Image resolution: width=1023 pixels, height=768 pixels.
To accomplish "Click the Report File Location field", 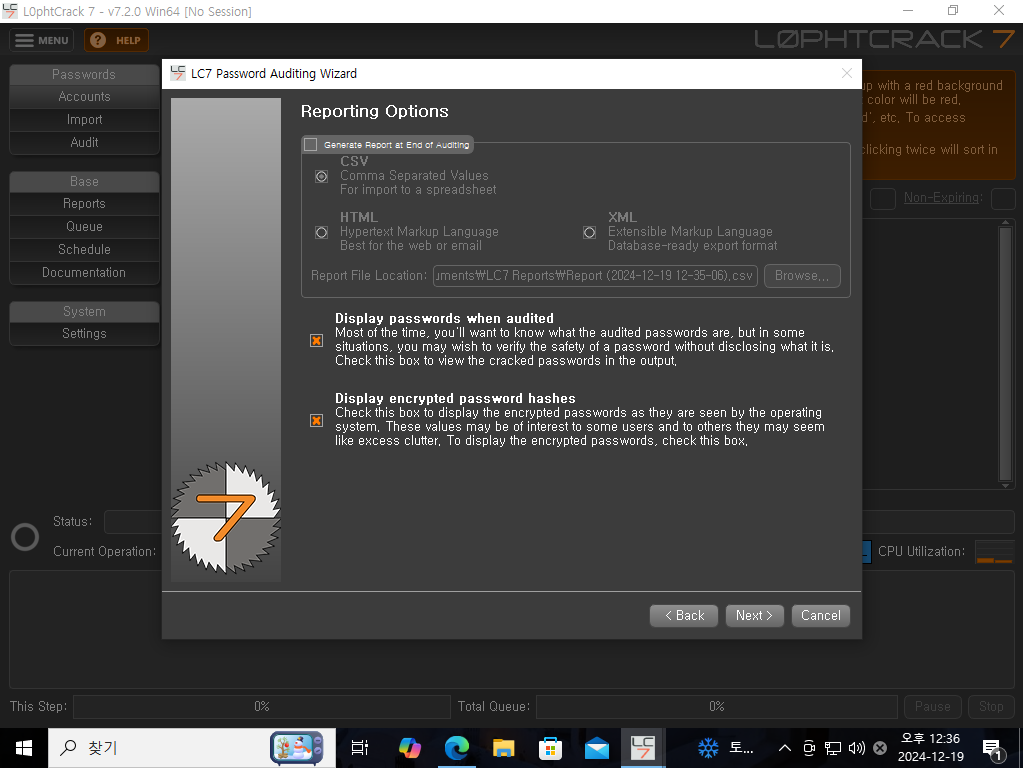I will click(595, 275).
